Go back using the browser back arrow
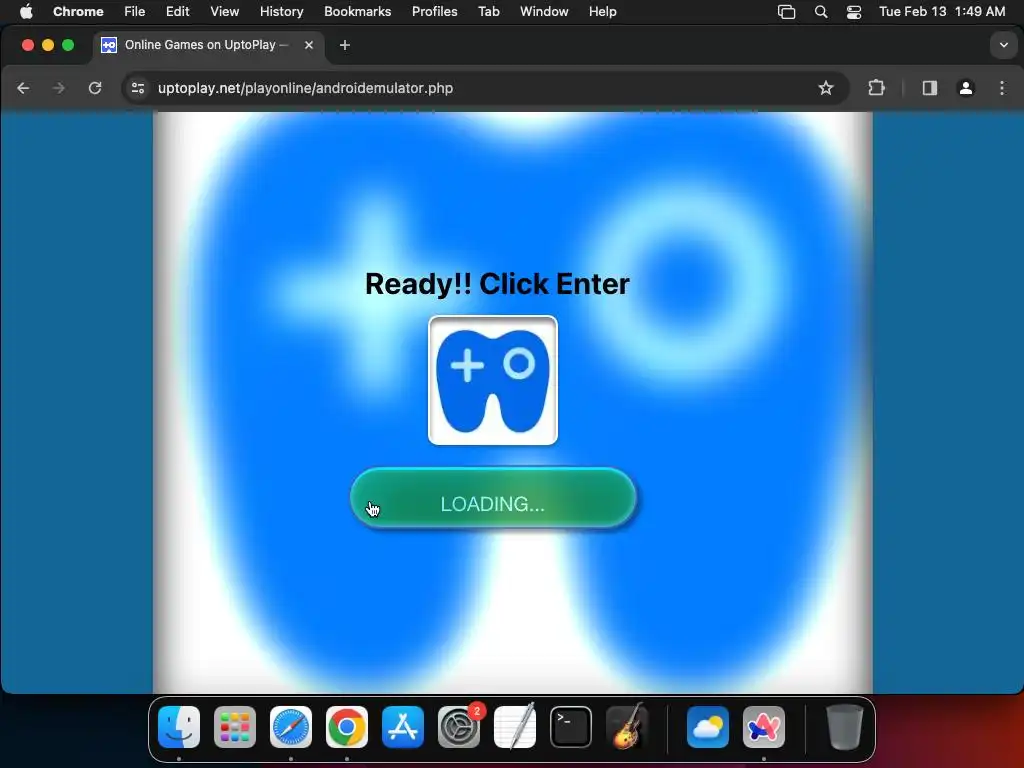Screen dimensions: 1024x768 [24, 88]
